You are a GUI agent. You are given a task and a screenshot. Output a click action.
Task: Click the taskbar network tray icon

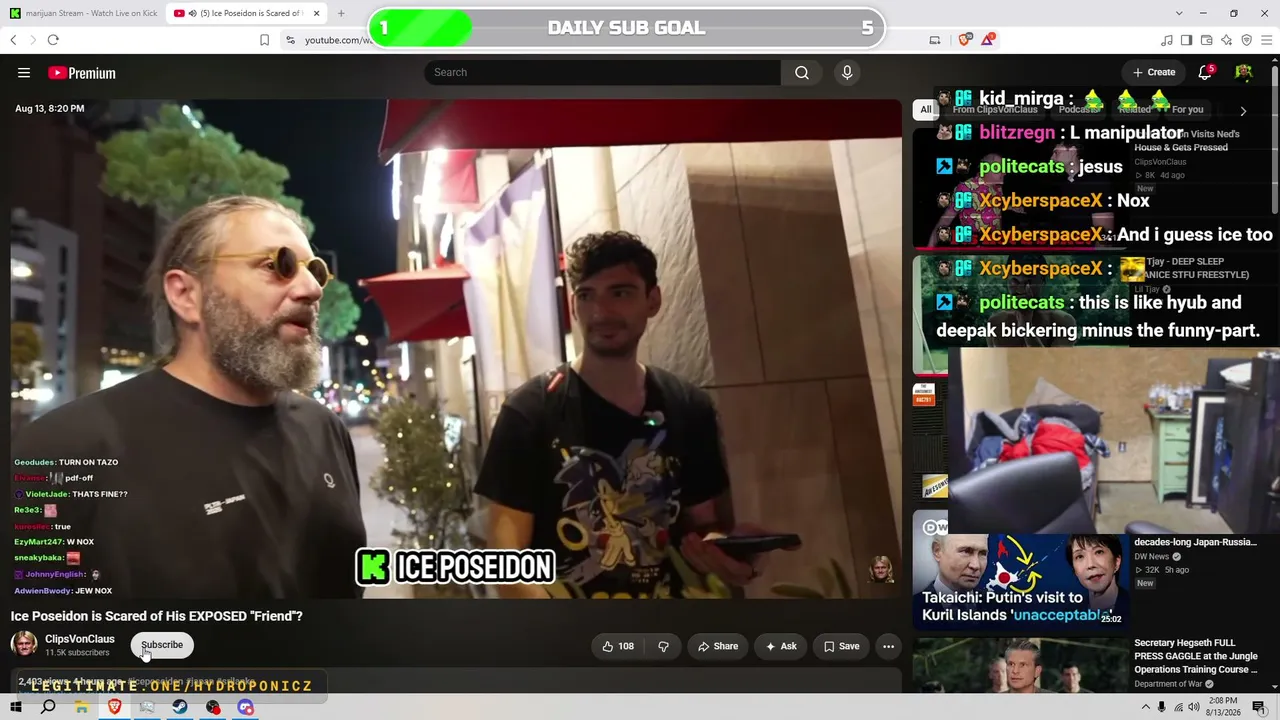point(1178,707)
